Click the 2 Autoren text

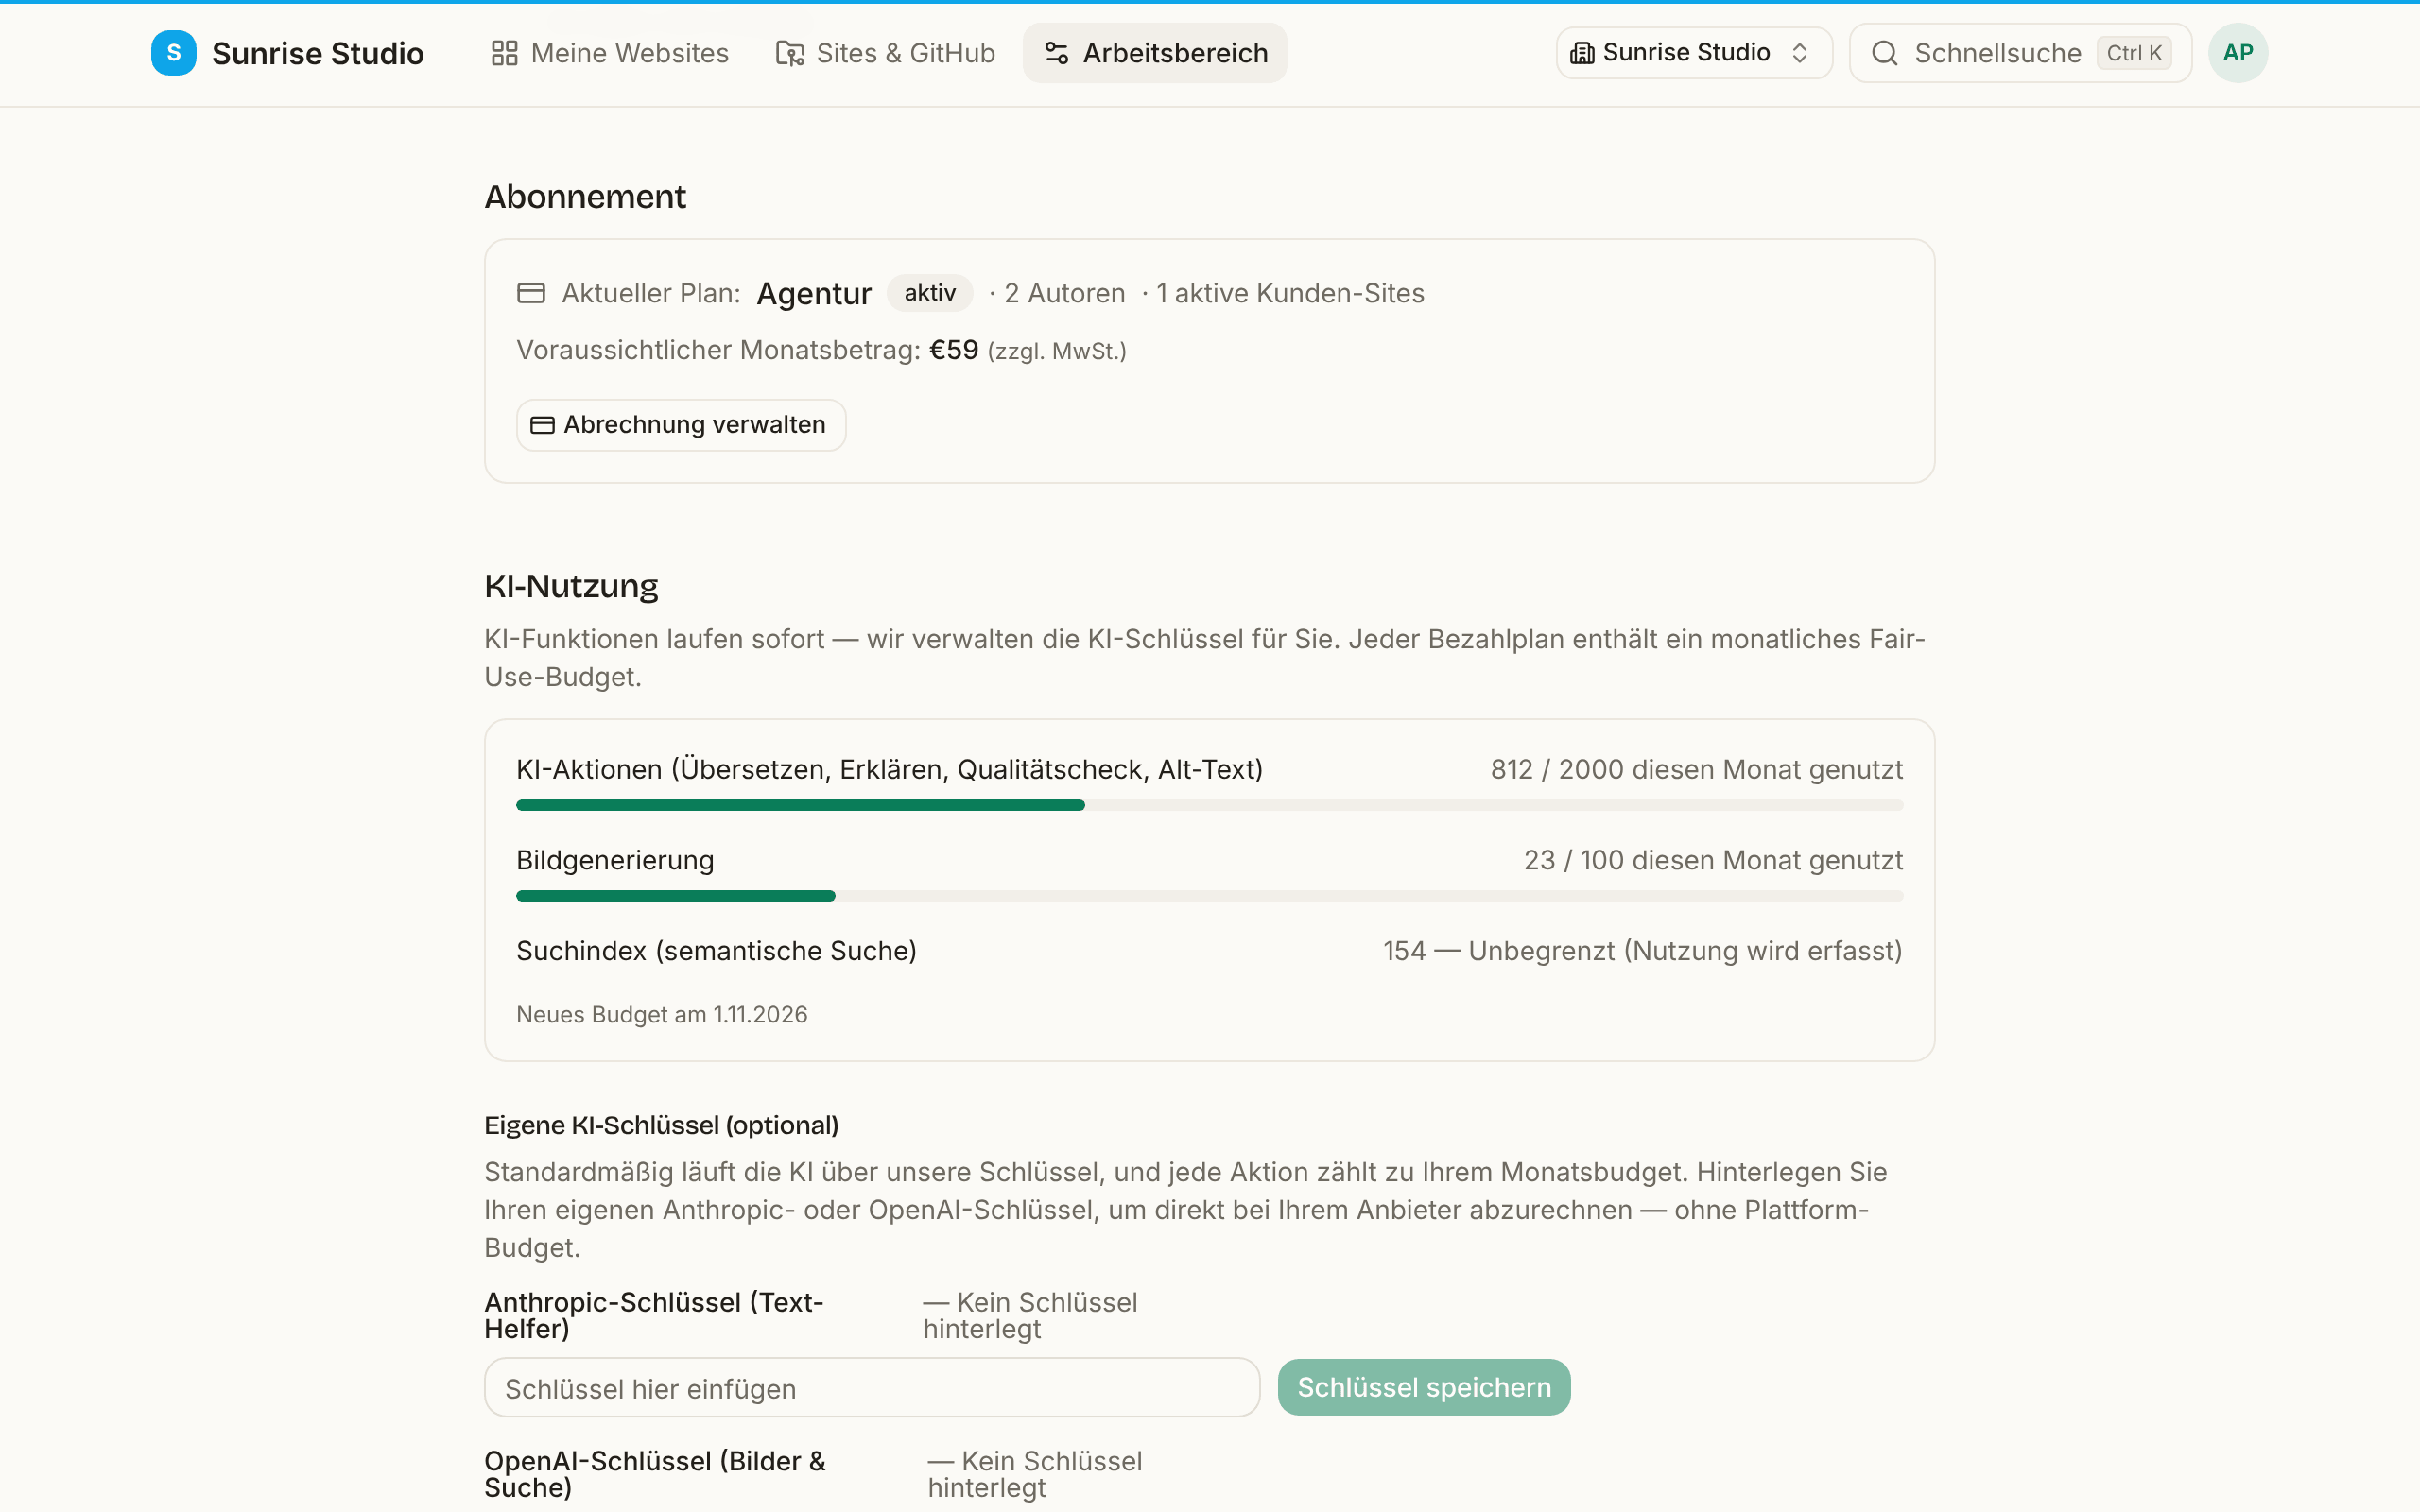(1065, 293)
